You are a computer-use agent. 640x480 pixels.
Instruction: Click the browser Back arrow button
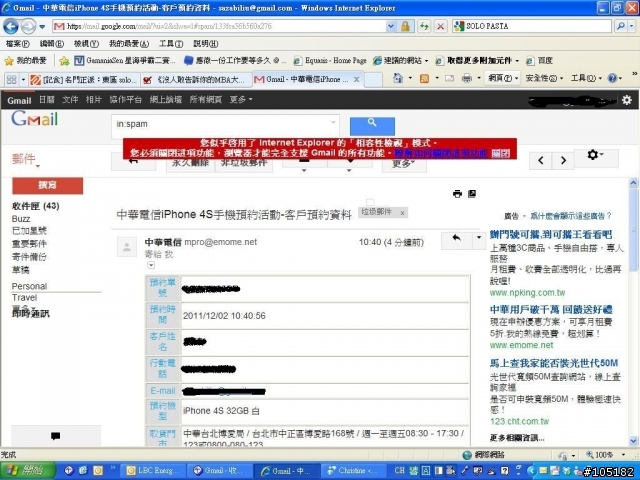[x=11, y=27]
